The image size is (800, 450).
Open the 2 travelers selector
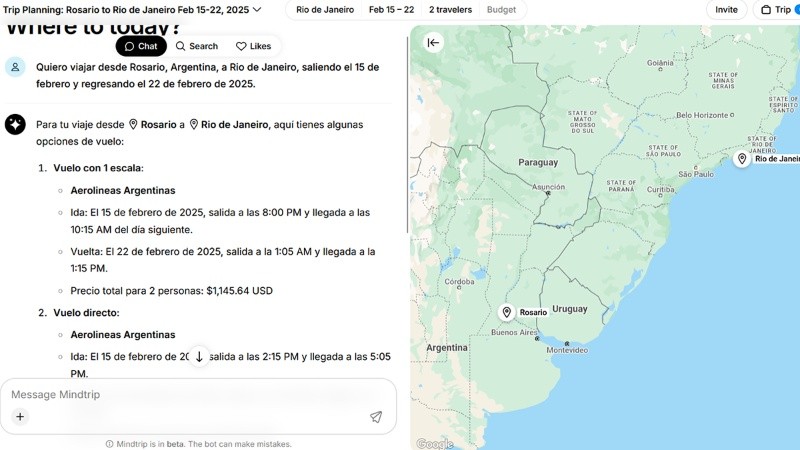(450, 10)
